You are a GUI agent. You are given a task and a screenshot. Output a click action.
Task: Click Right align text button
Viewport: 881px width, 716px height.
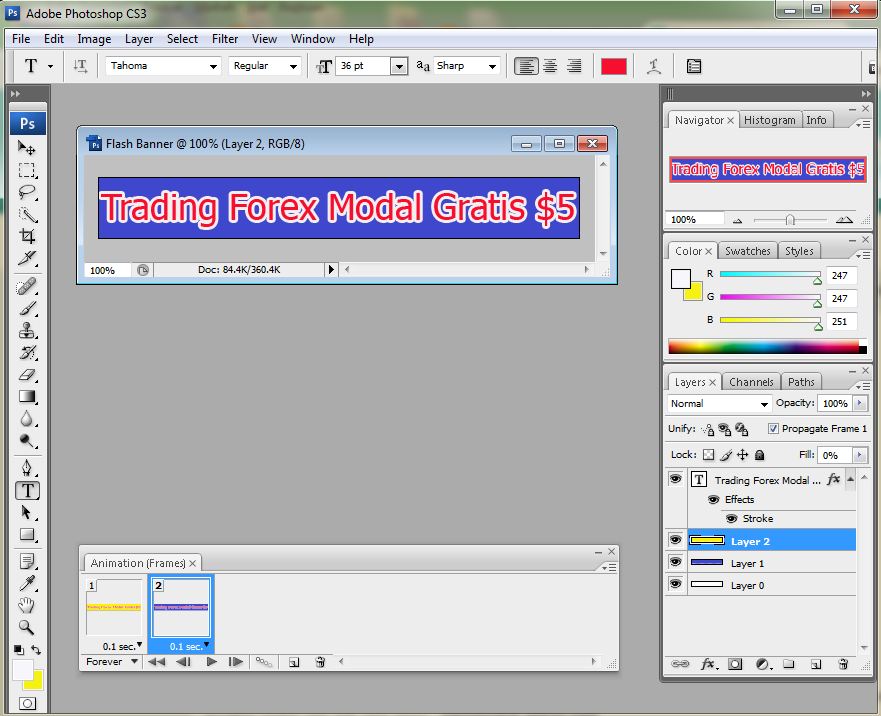(574, 66)
